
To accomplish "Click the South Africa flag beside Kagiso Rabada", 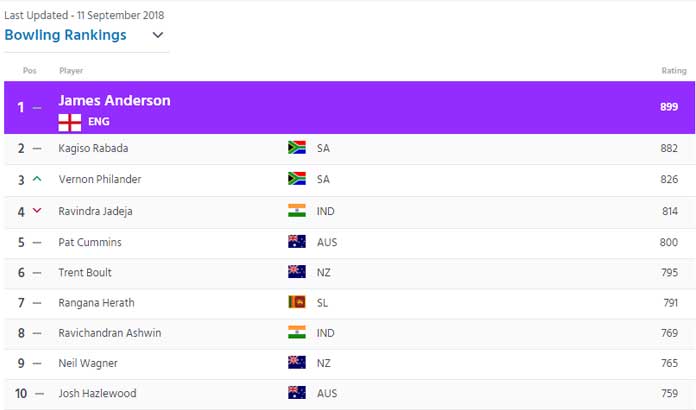I will coord(297,147).
